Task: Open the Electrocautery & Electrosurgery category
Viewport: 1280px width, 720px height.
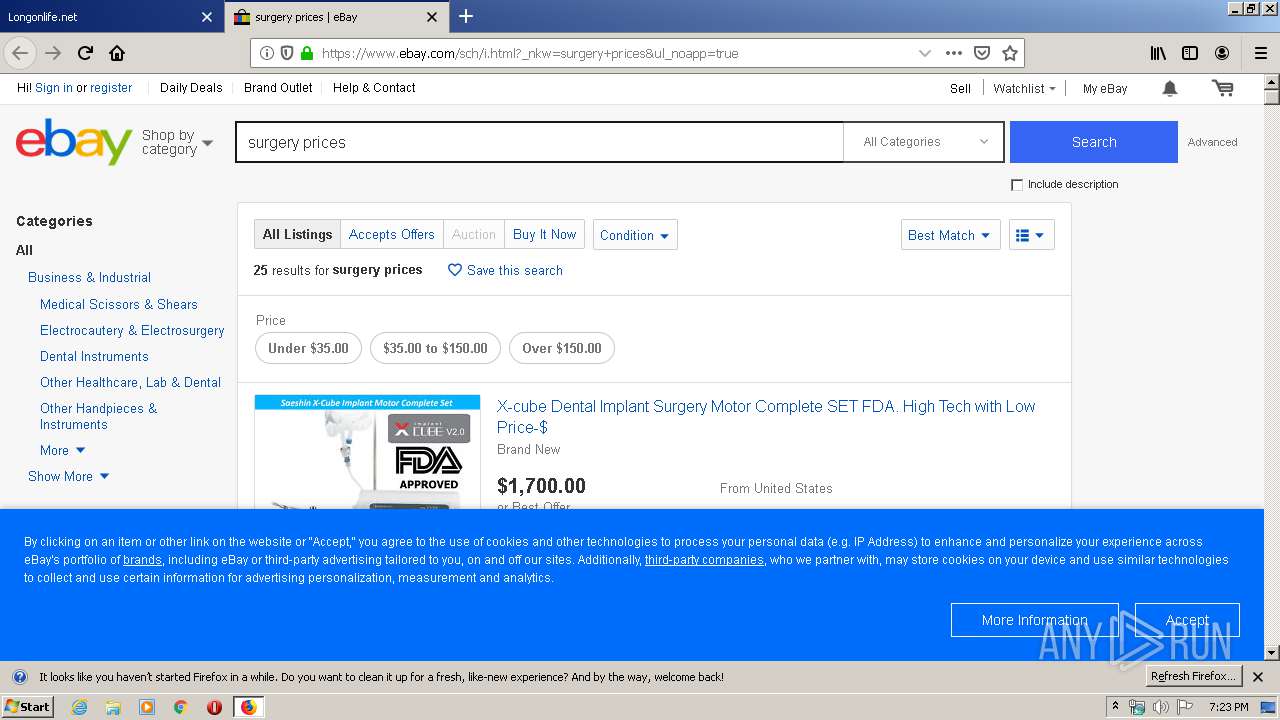Action: (132, 331)
